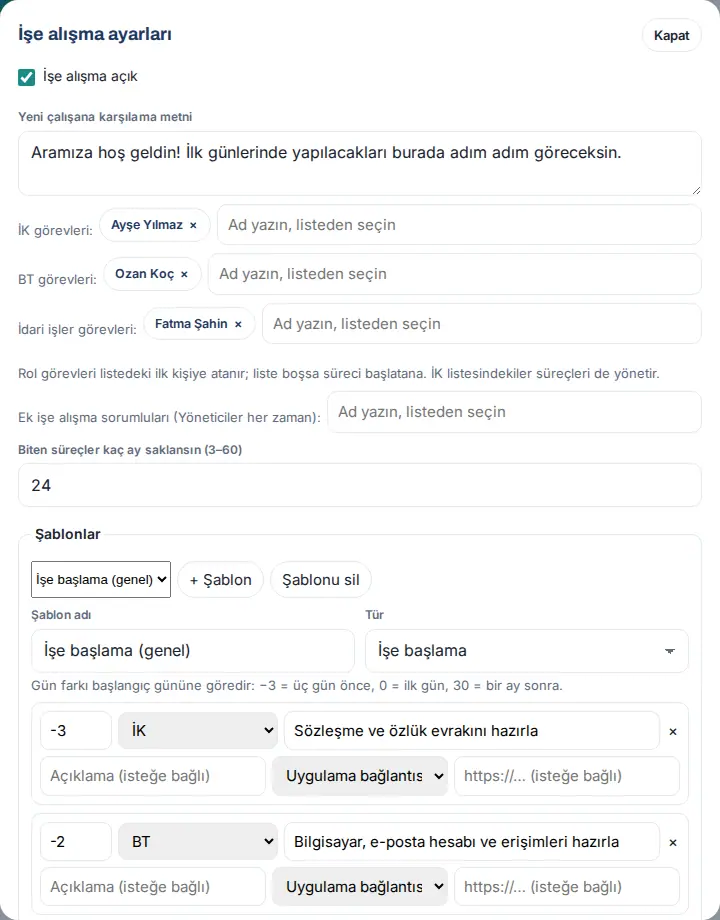This screenshot has width=720, height=920.
Task: Click the retention months field showing 24
Action: [x=360, y=485]
